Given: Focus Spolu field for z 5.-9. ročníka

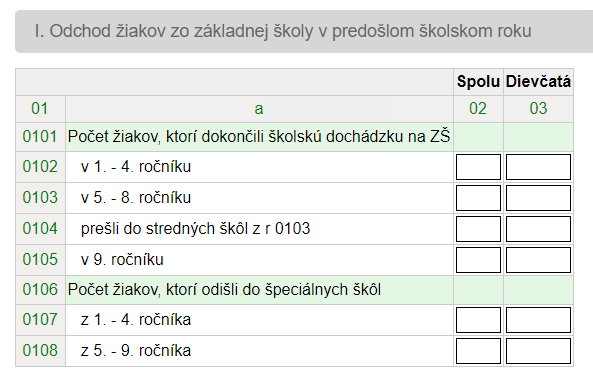Looking at the screenshot, I should (478, 351).
